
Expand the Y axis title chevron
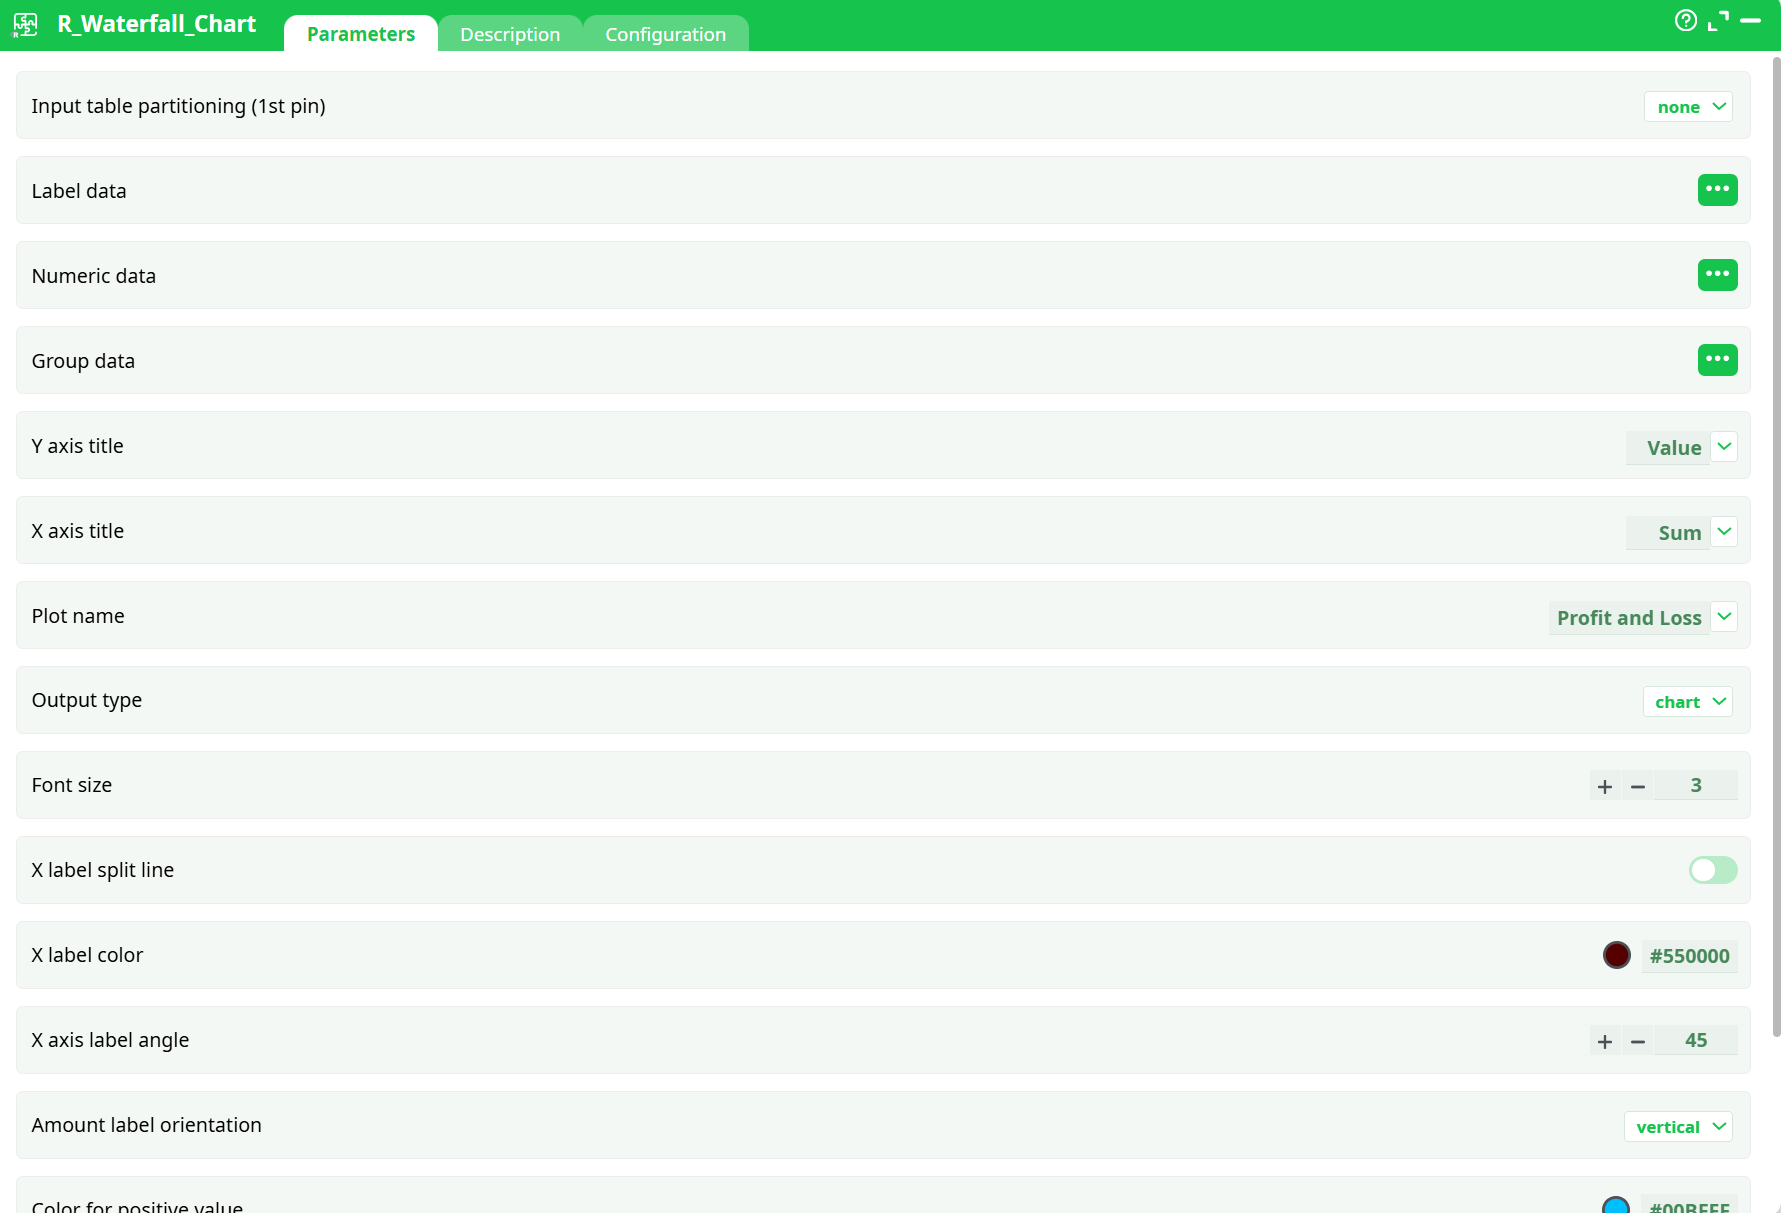1724,447
